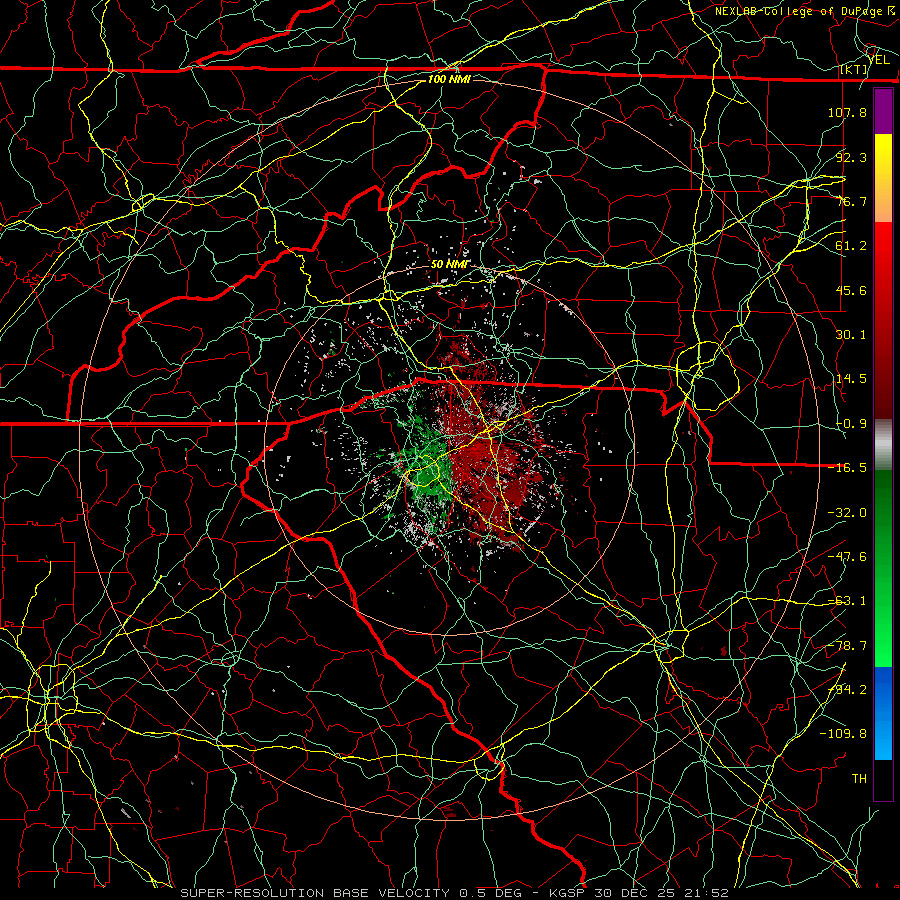Select the 107.8 legend value
Viewport: 900px width, 900px height.
pyautogui.click(x=847, y=112)
